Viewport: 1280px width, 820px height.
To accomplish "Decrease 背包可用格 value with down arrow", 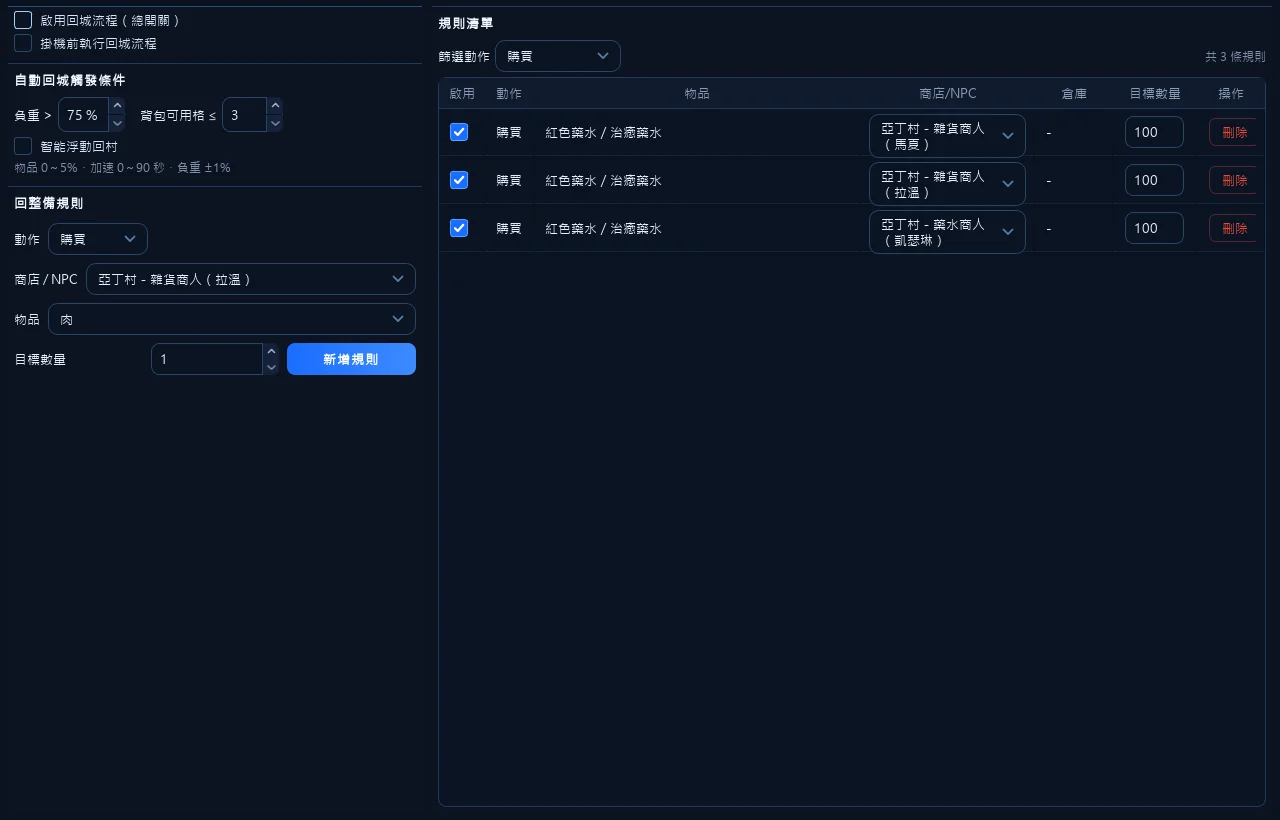I will [x=275, y=123].
